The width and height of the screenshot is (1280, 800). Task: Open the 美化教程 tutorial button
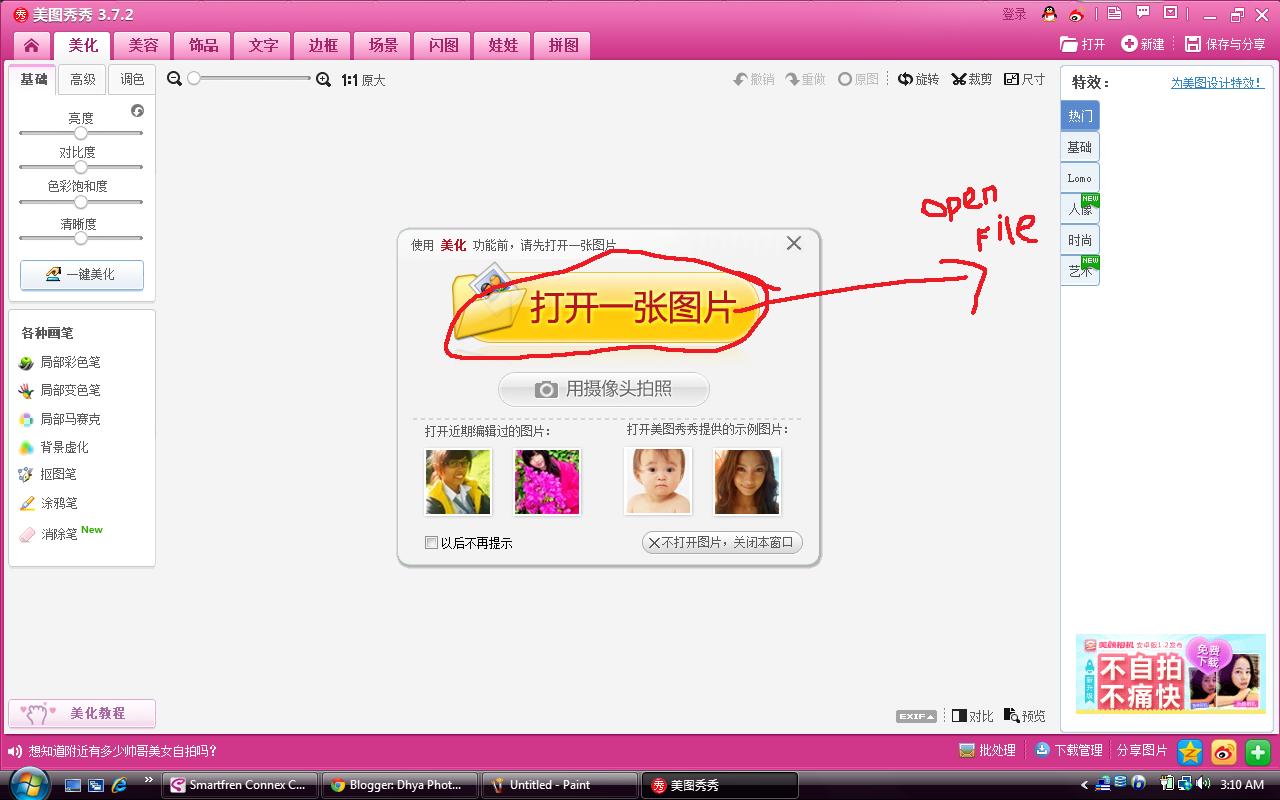coord(82,713)
